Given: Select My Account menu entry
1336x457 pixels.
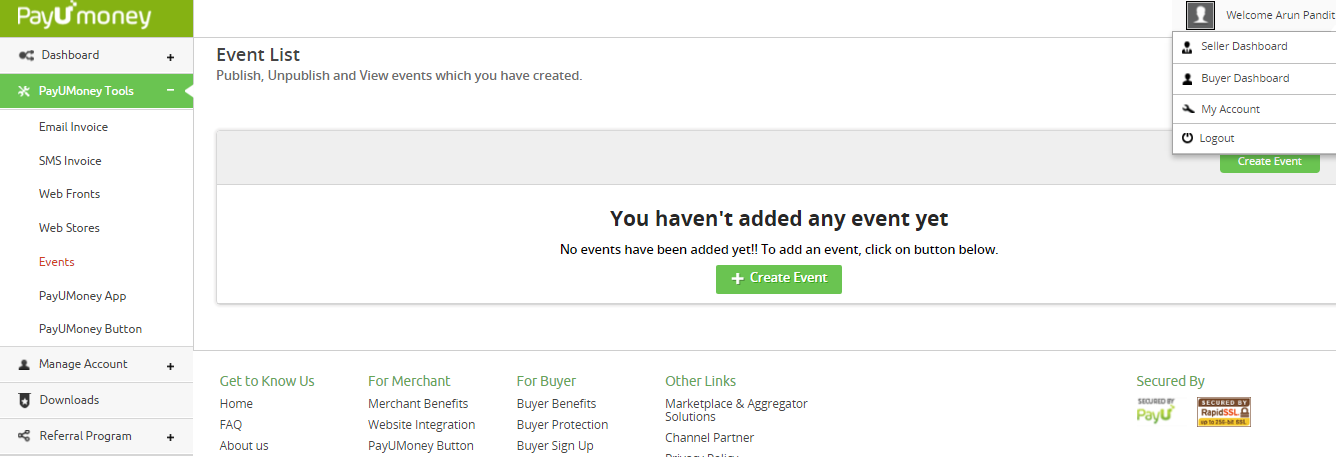Looking at the screenshot, I should [x=1254, y=109].
